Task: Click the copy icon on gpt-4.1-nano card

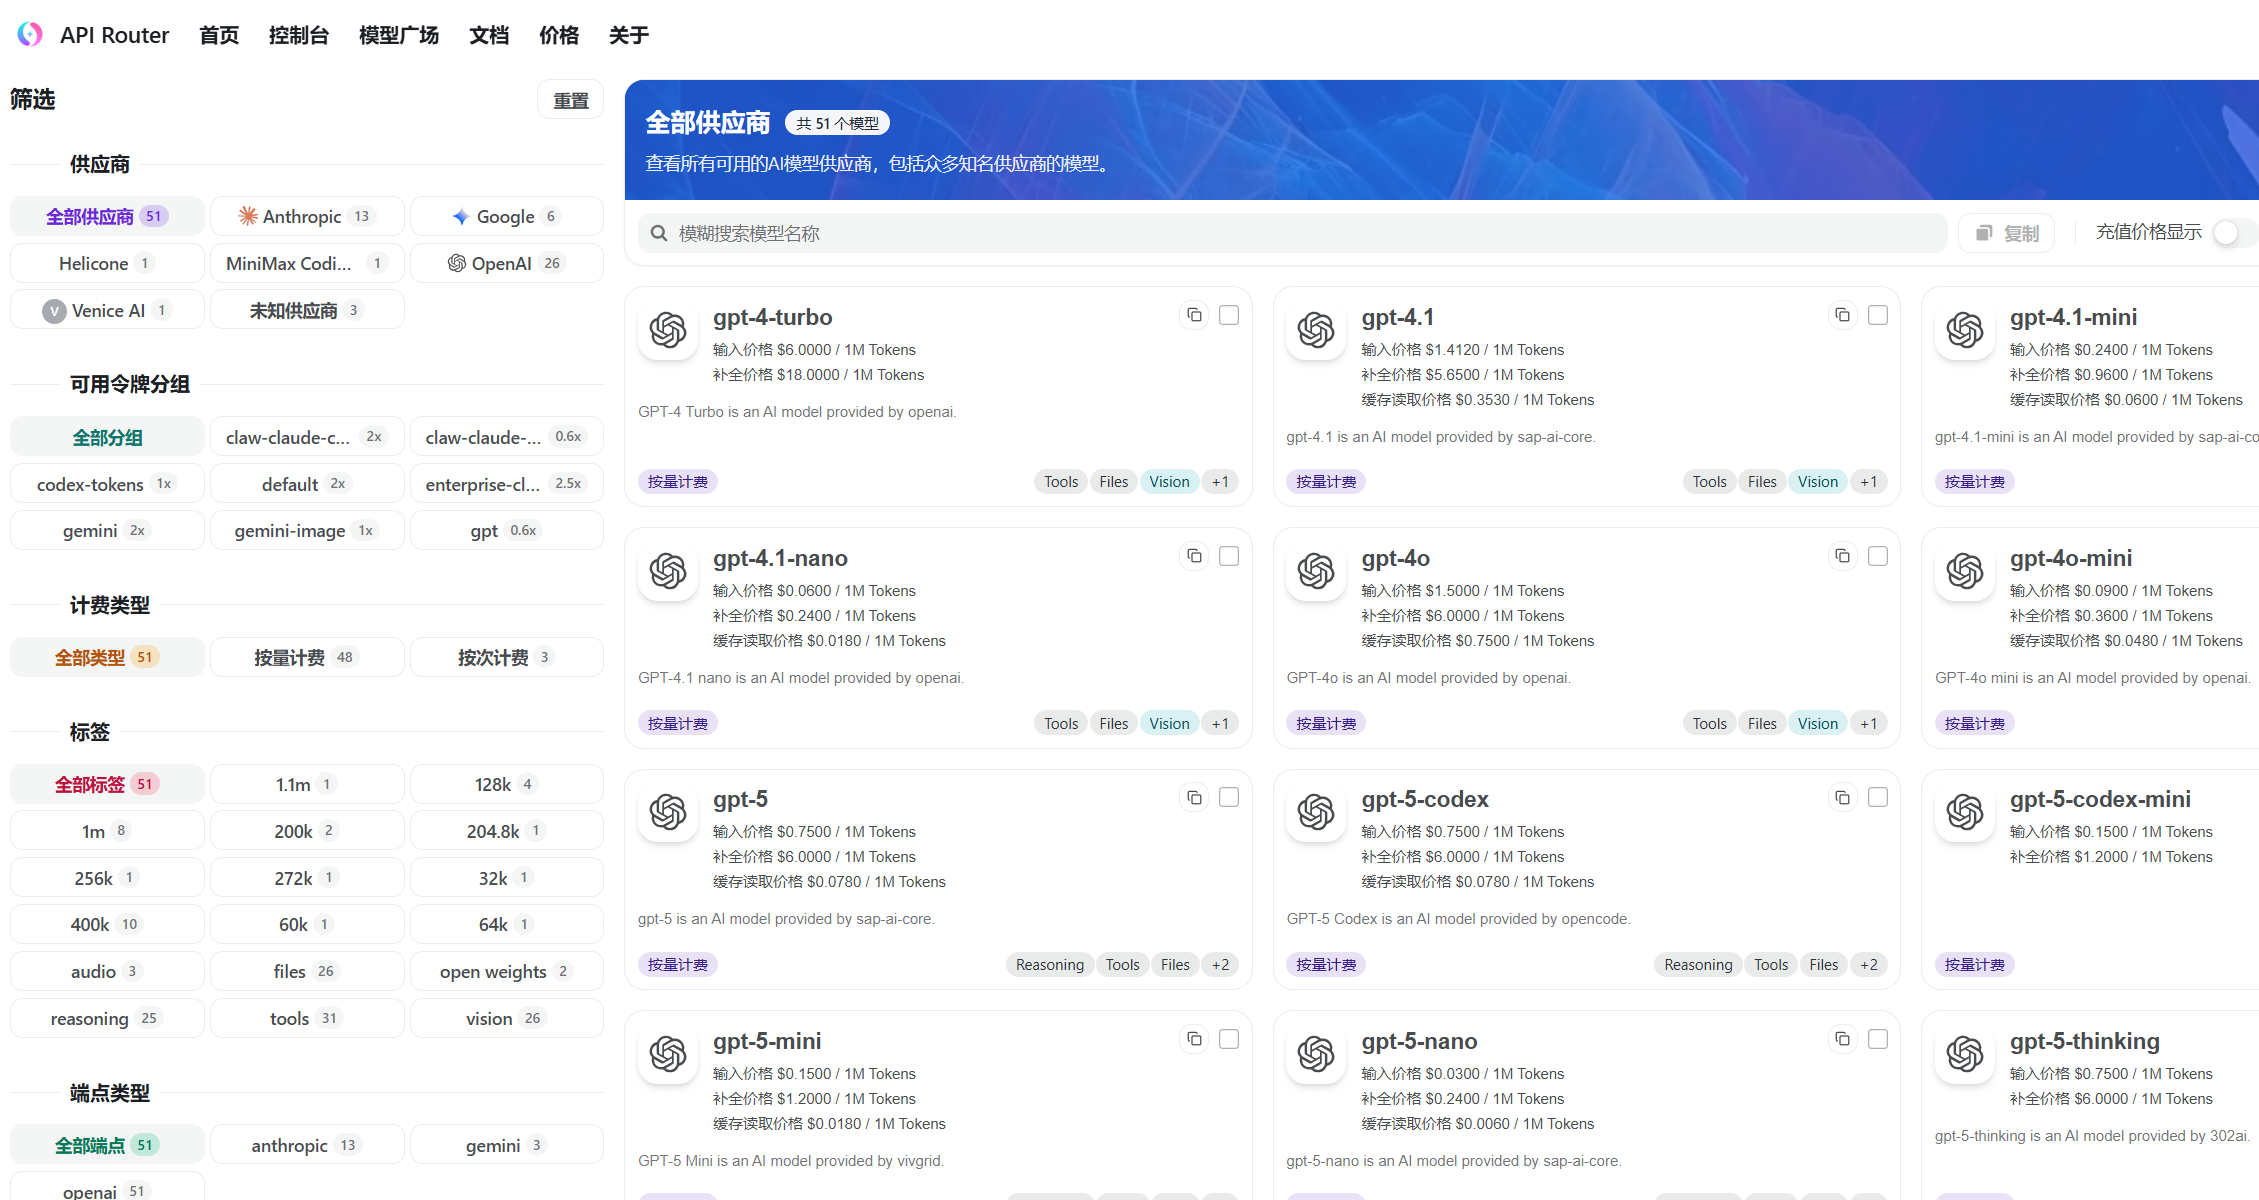Action: [1194, 556]
